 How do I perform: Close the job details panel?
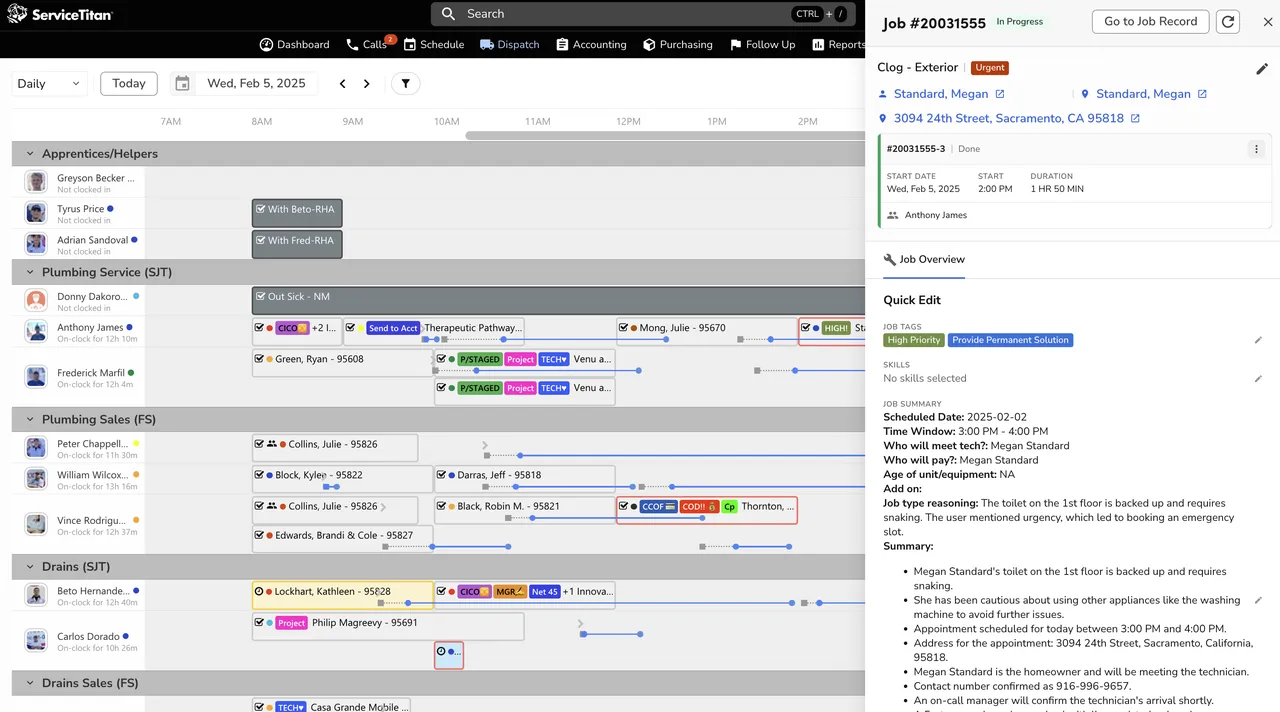pos(1268,22)
